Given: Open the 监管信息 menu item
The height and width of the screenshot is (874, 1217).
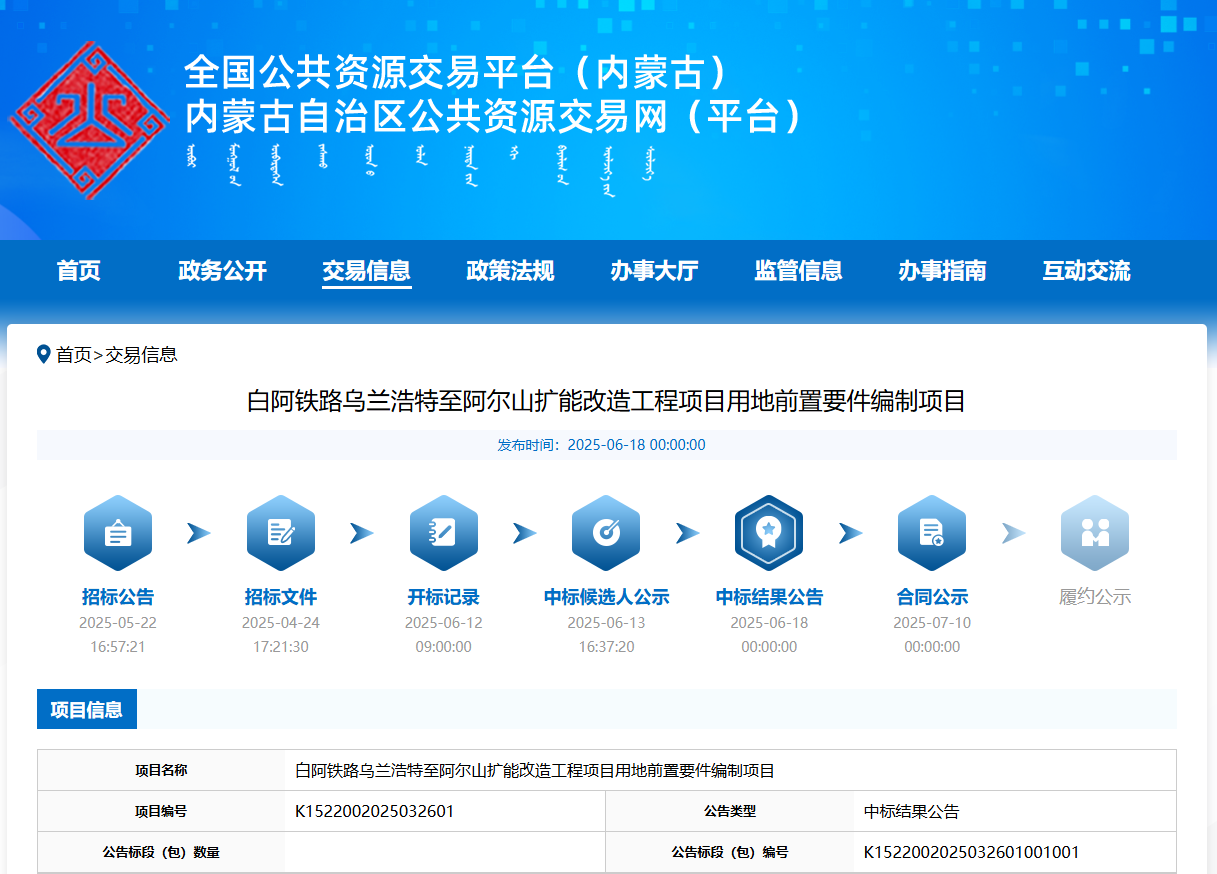Looking at the screenshot, I should click(799, 271).
